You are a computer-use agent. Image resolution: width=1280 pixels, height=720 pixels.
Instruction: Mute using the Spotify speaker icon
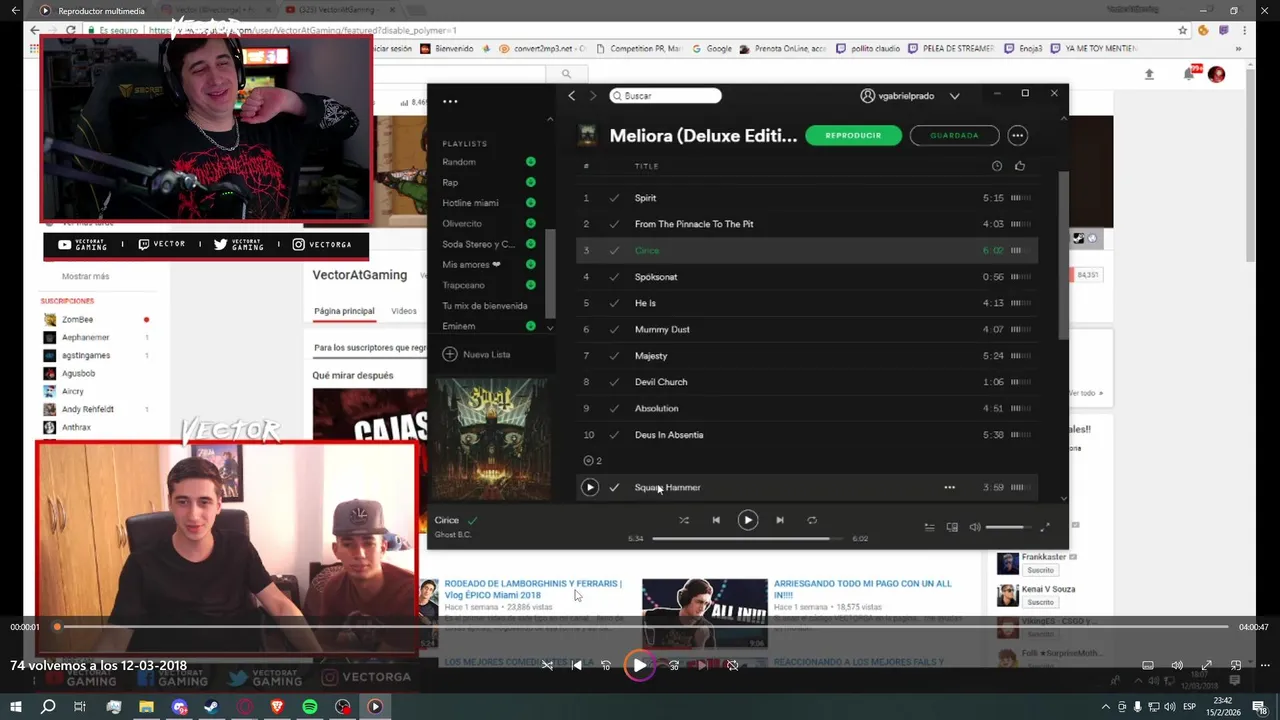pyautogui.click(x=975, y=527)
